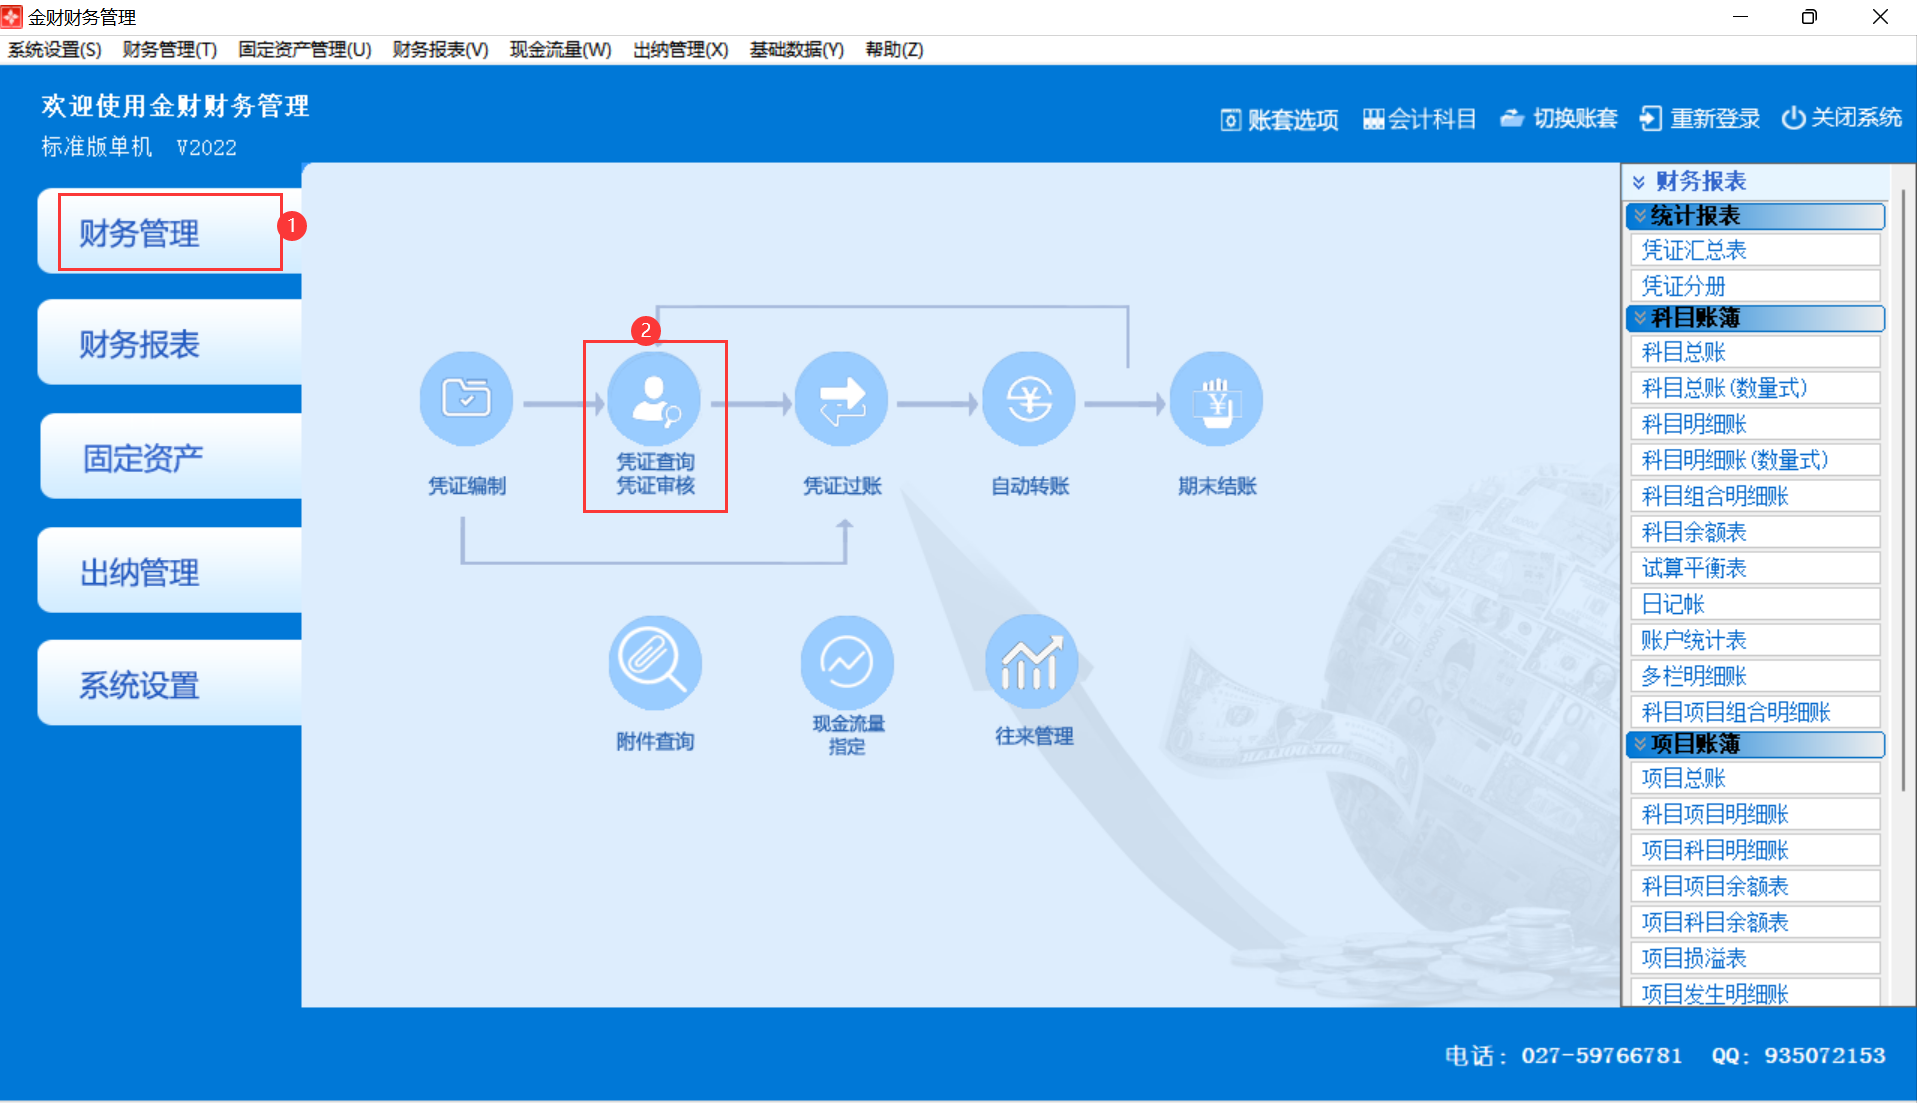
Task: Open the 财务管理(T) menu
Action: click(x=170, y=49)
